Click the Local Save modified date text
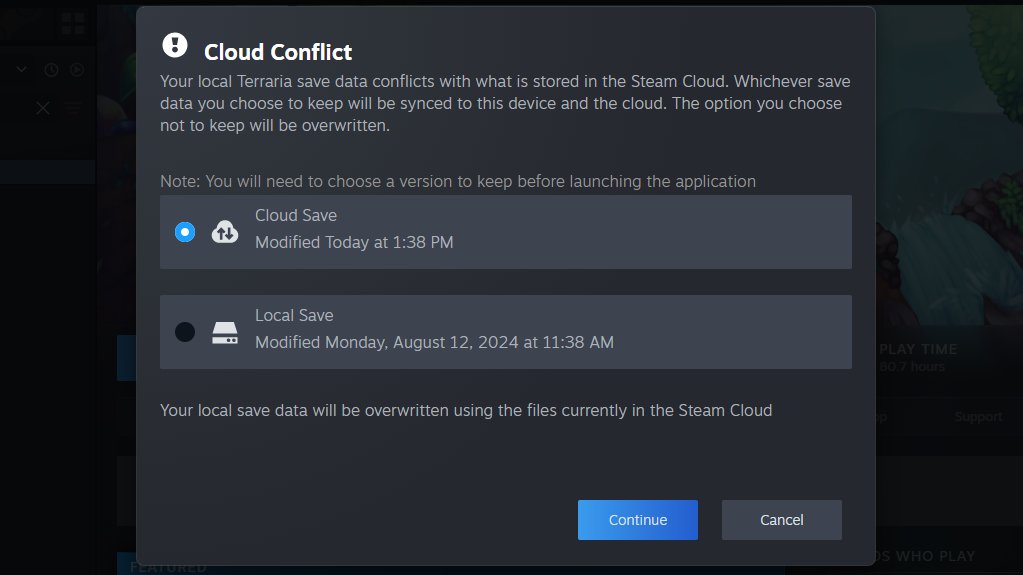 (434, 343)
